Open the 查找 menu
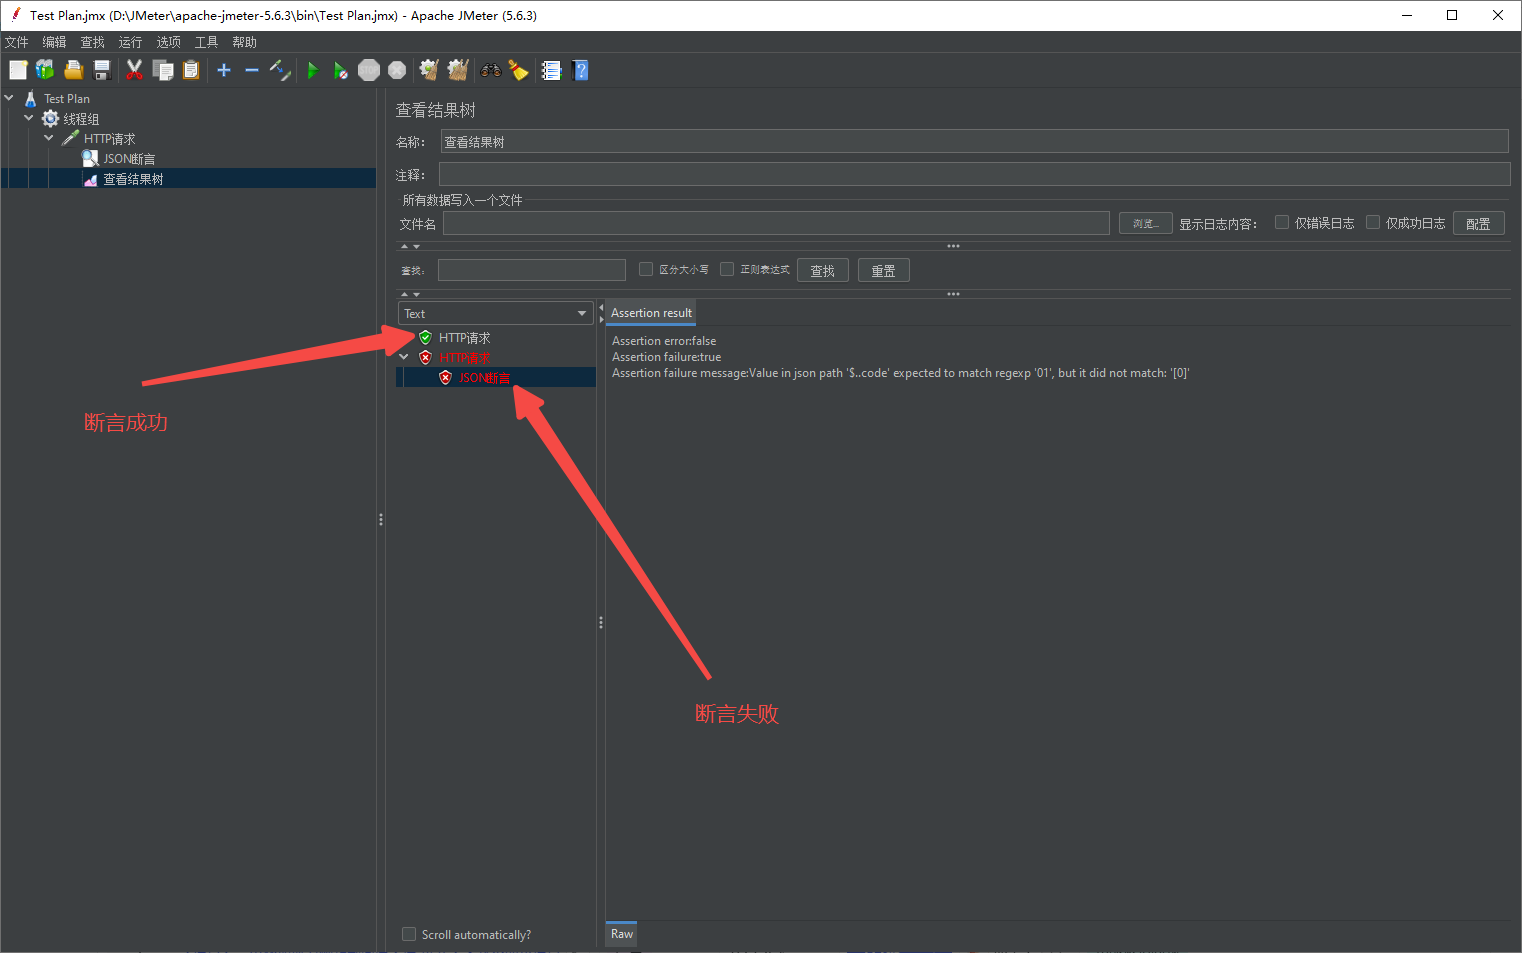 92,42
